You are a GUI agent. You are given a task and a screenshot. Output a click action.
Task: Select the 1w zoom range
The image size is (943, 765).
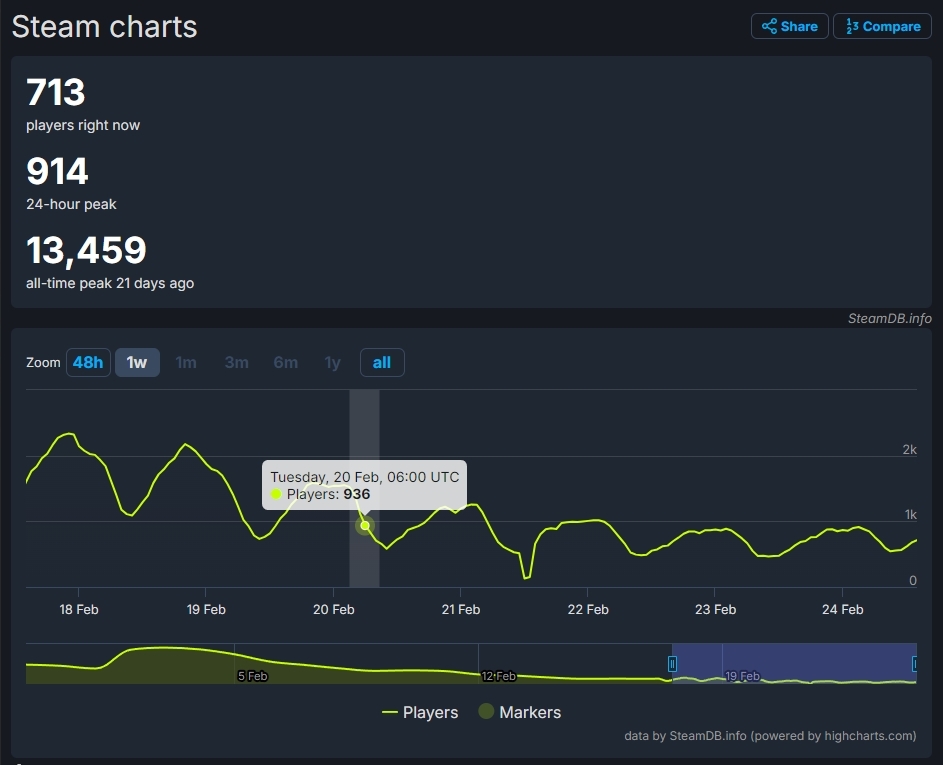137,362
